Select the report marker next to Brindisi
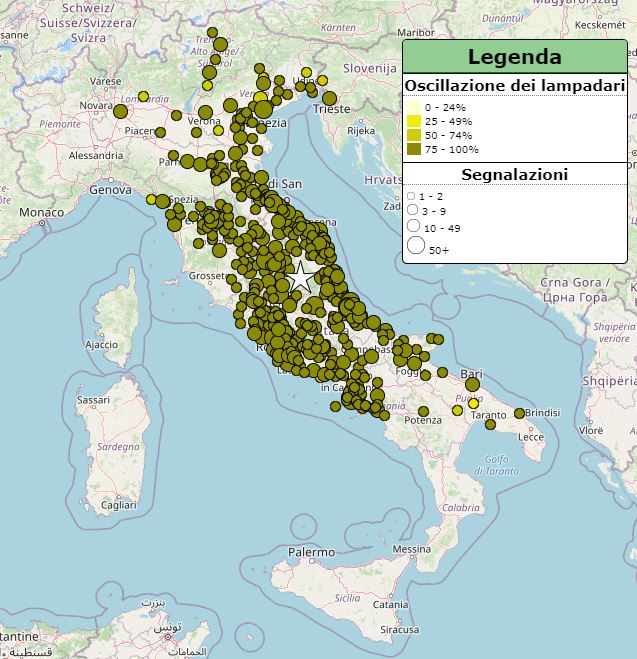The image size is (637, 659). [x=519, y=413]
